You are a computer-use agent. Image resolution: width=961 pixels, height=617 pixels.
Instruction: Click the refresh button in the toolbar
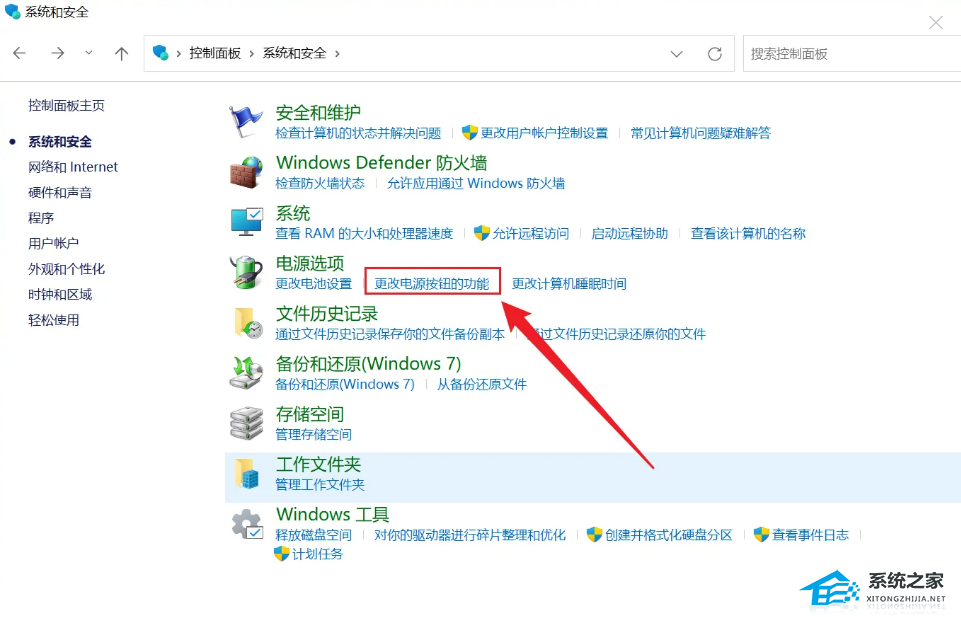[x=714, y=53]
